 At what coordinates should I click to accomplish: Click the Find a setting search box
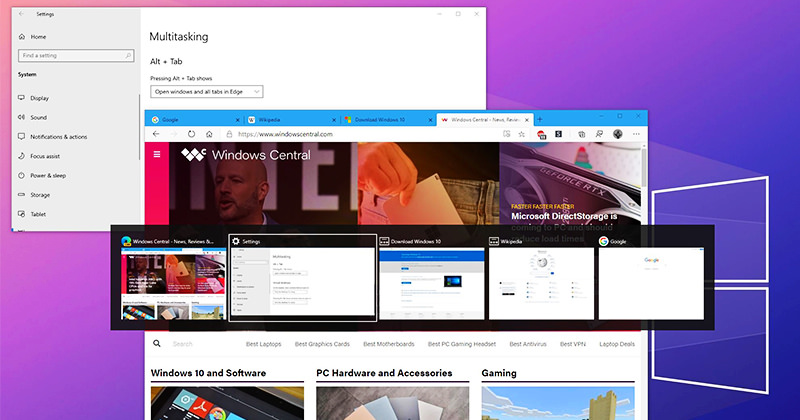point(76,56)
